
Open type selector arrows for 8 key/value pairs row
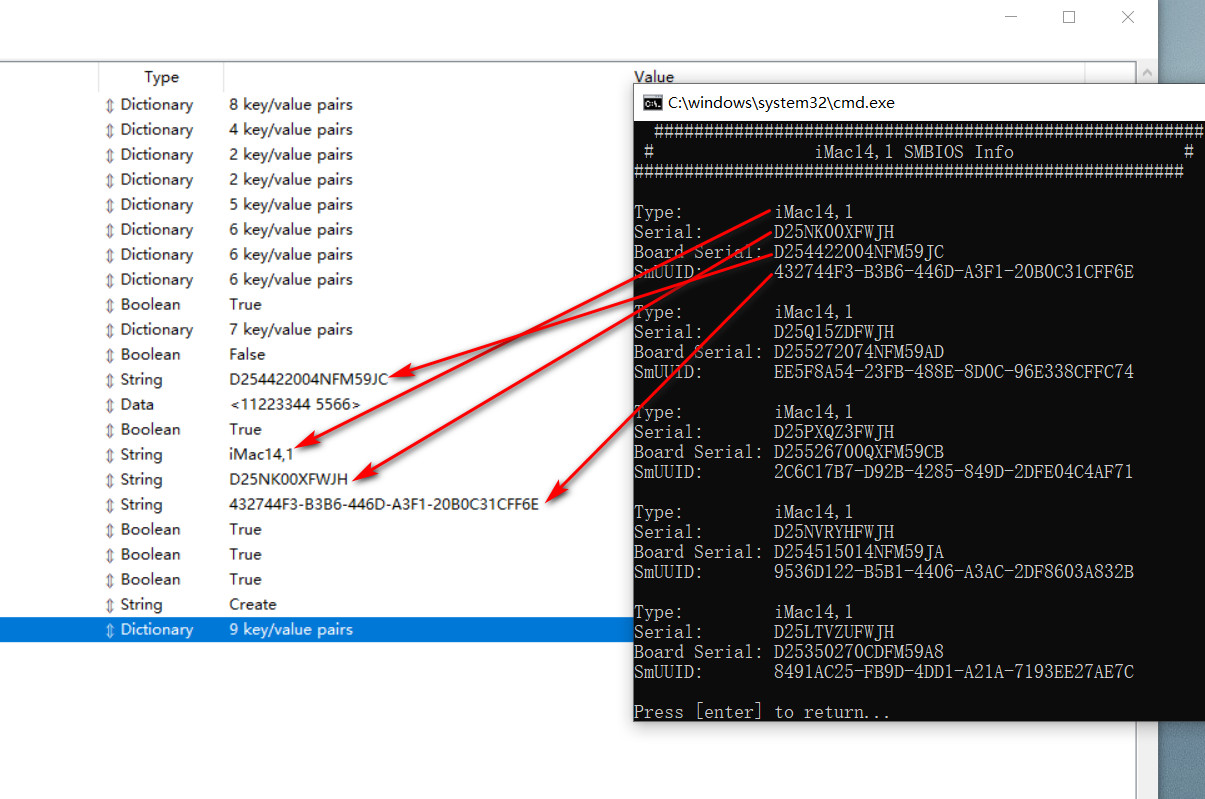coord(110,105)
